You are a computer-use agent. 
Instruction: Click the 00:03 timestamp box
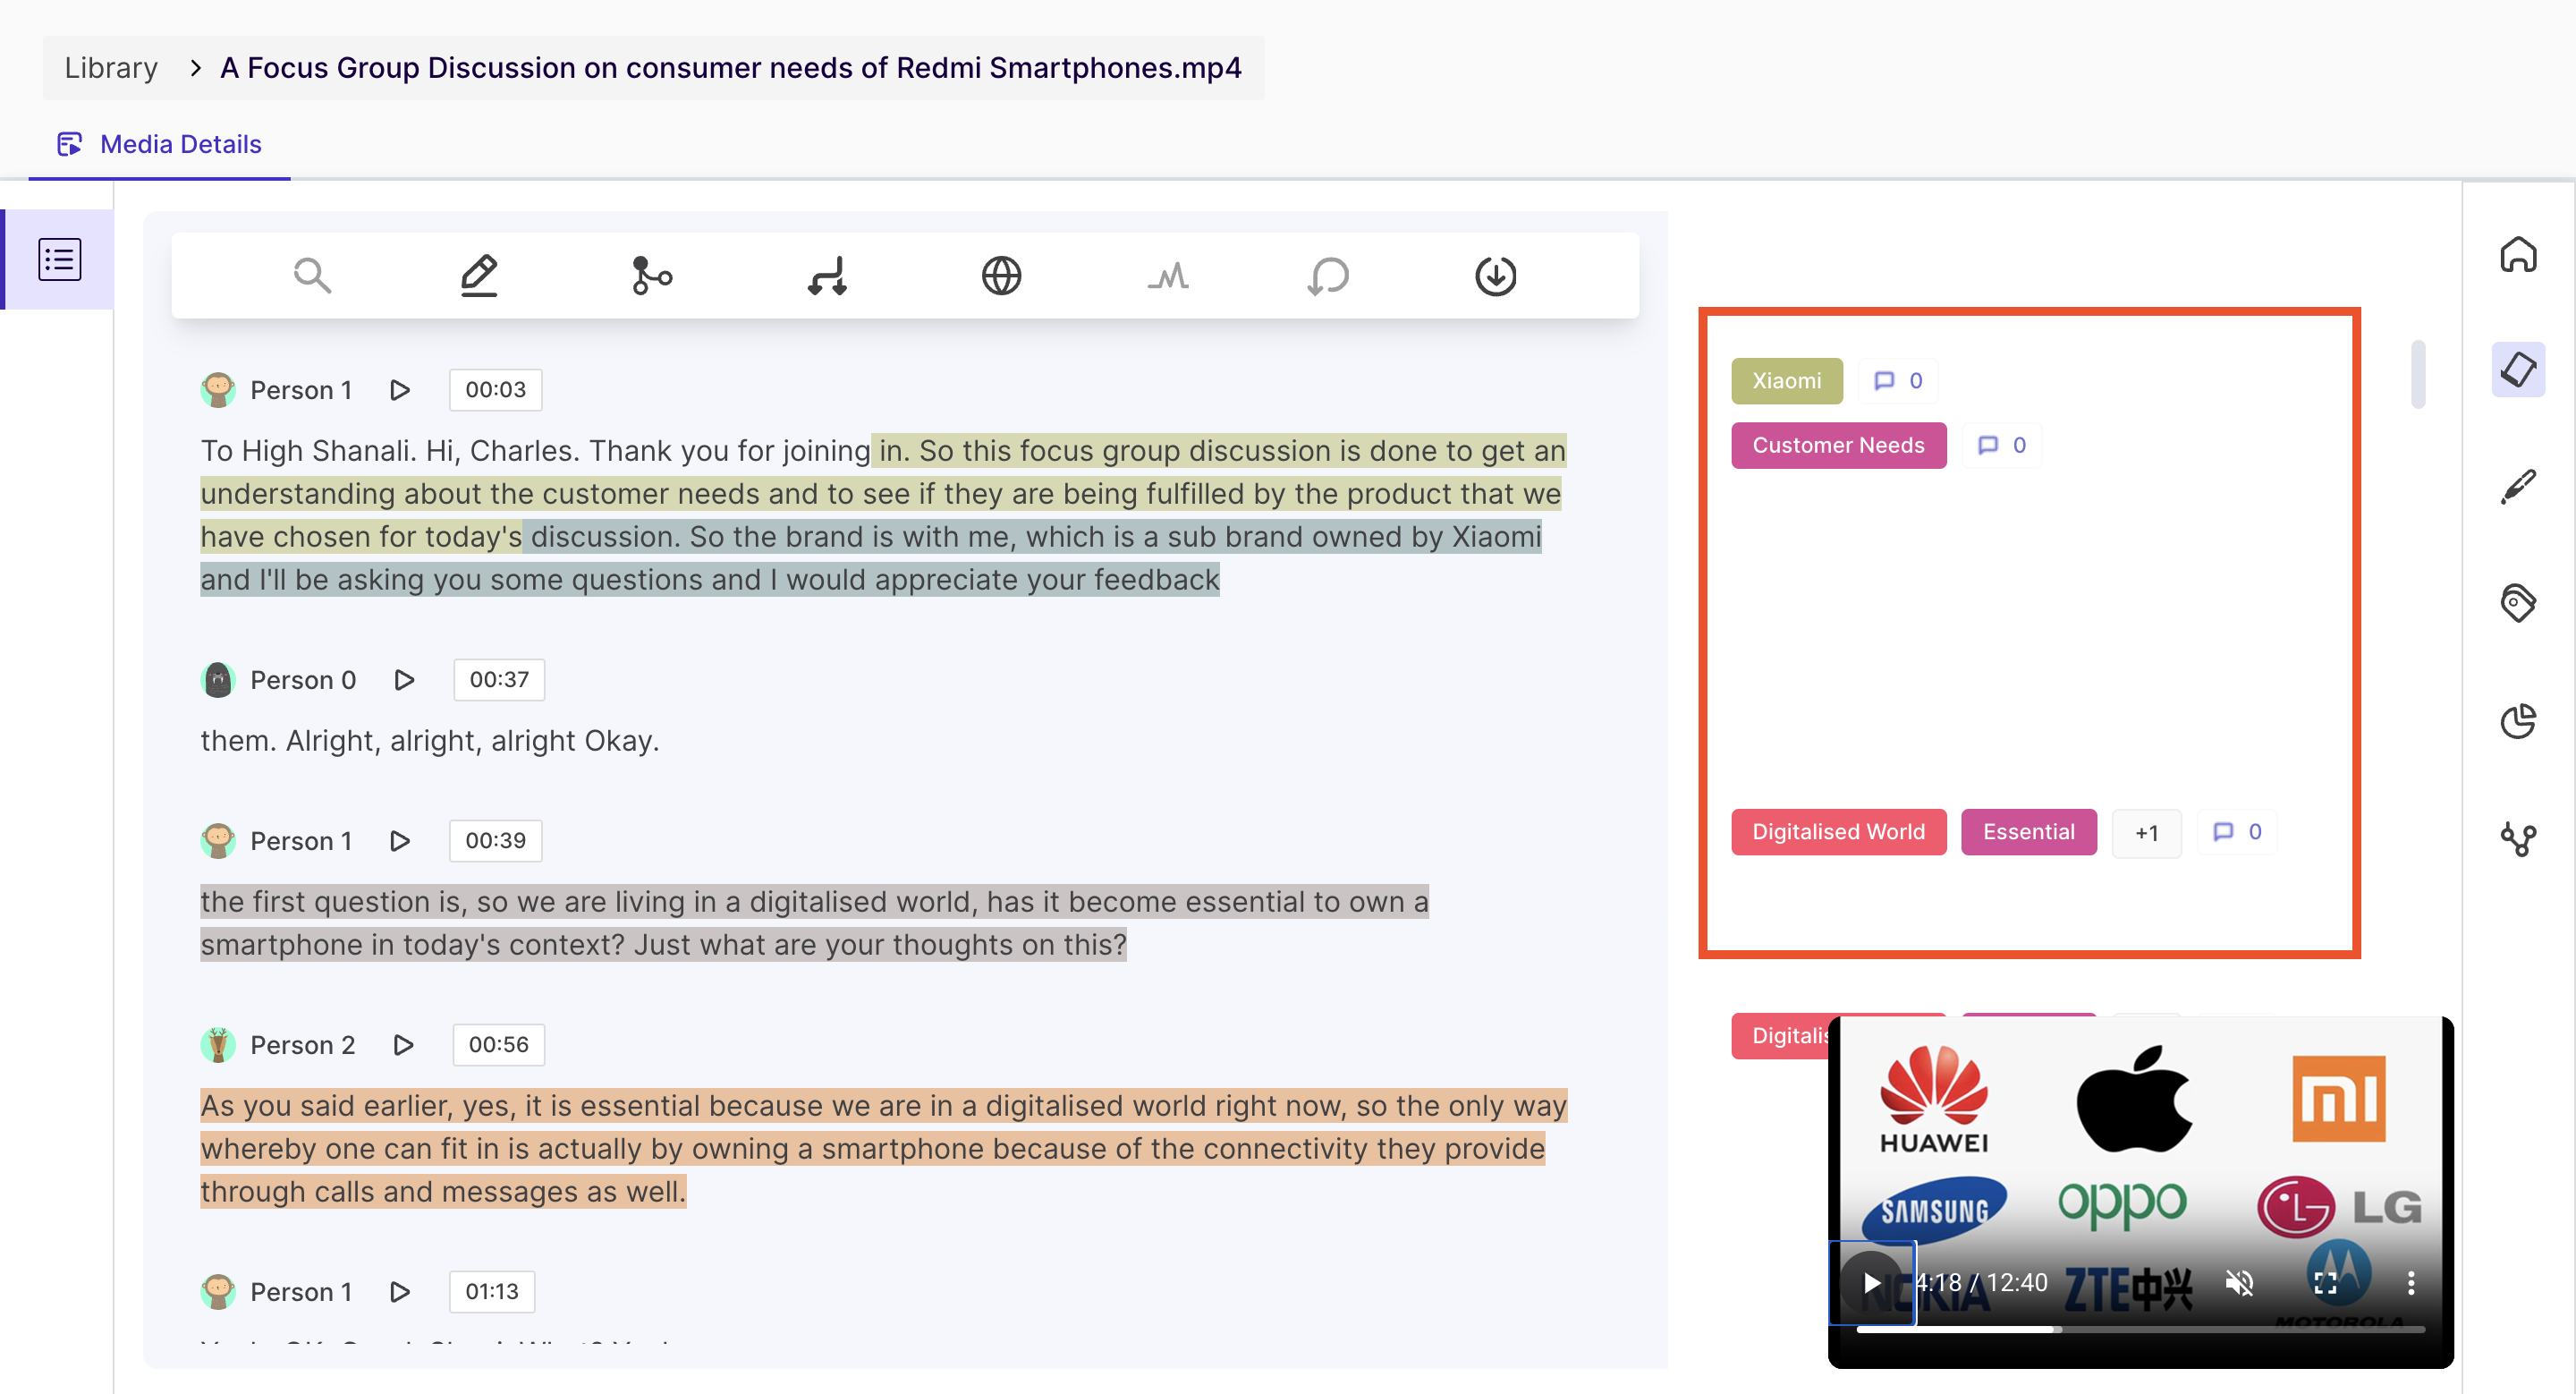point(495,390)
